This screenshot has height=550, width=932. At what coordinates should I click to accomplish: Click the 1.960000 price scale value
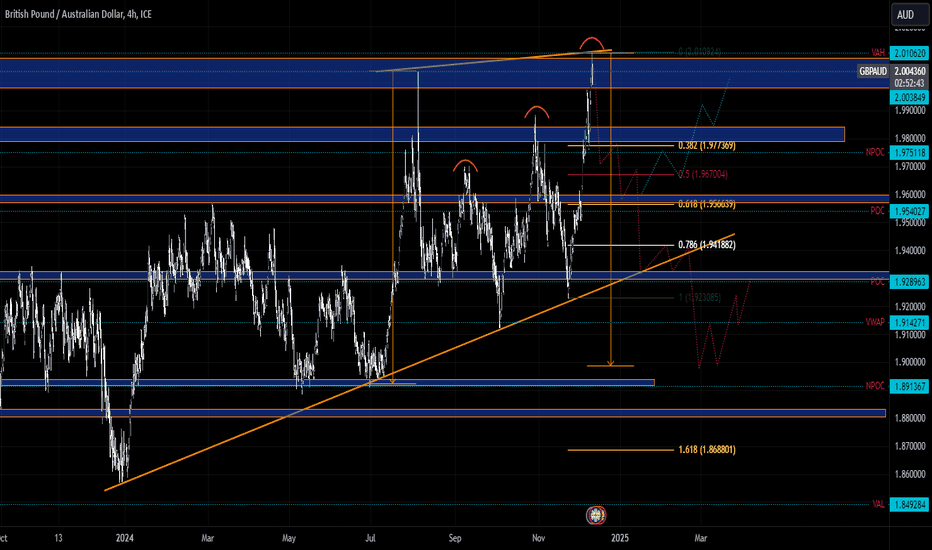click(910, 194)
